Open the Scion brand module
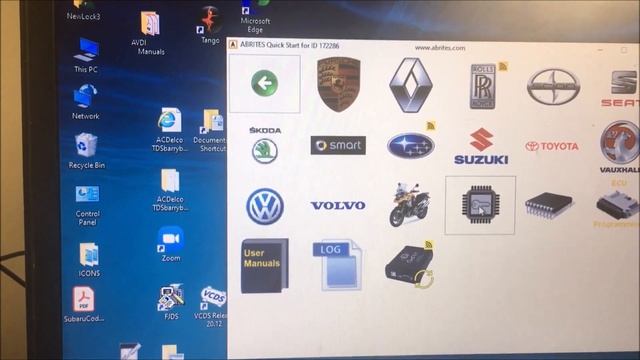The height and width of the screenshot is (360, 640). pos(553,87)
